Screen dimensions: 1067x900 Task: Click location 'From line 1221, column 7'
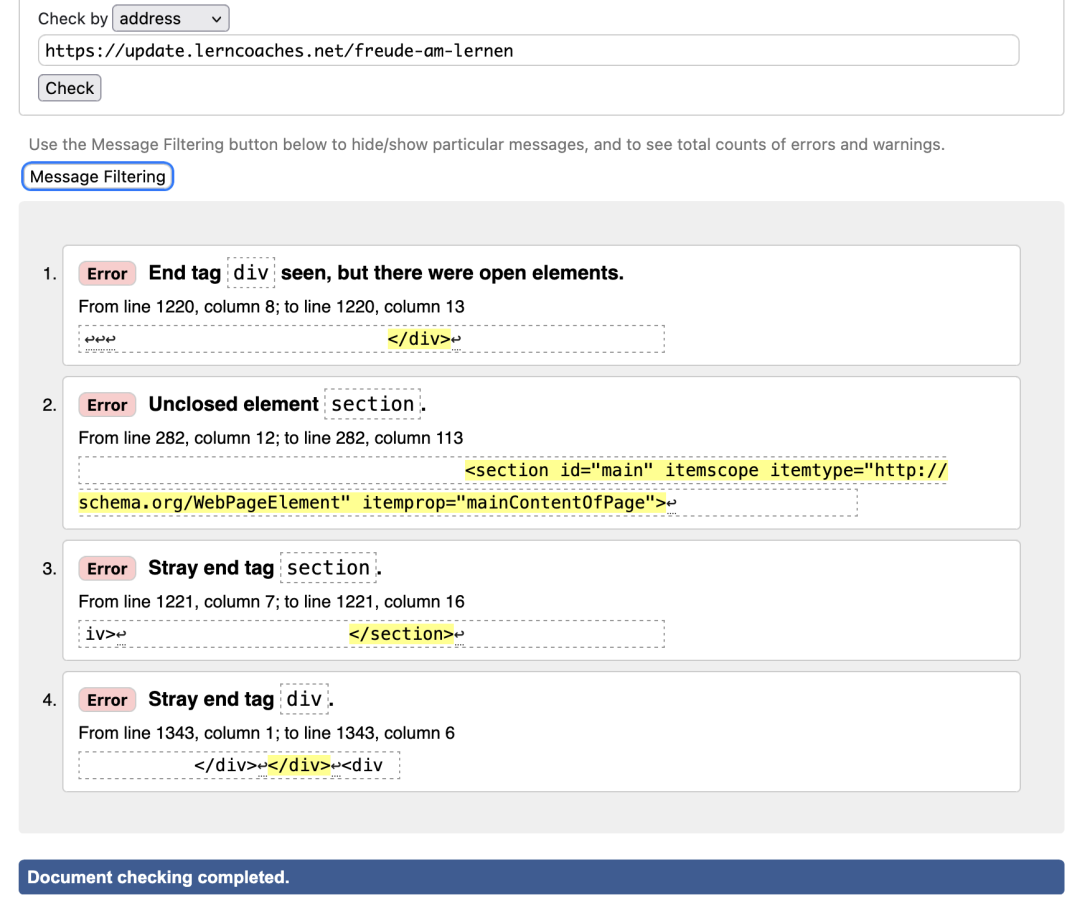(271, 601)
